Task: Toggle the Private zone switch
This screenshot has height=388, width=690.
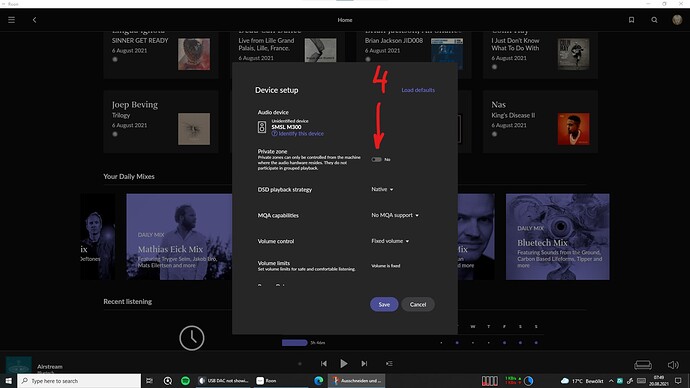Action: pos(376,160)
